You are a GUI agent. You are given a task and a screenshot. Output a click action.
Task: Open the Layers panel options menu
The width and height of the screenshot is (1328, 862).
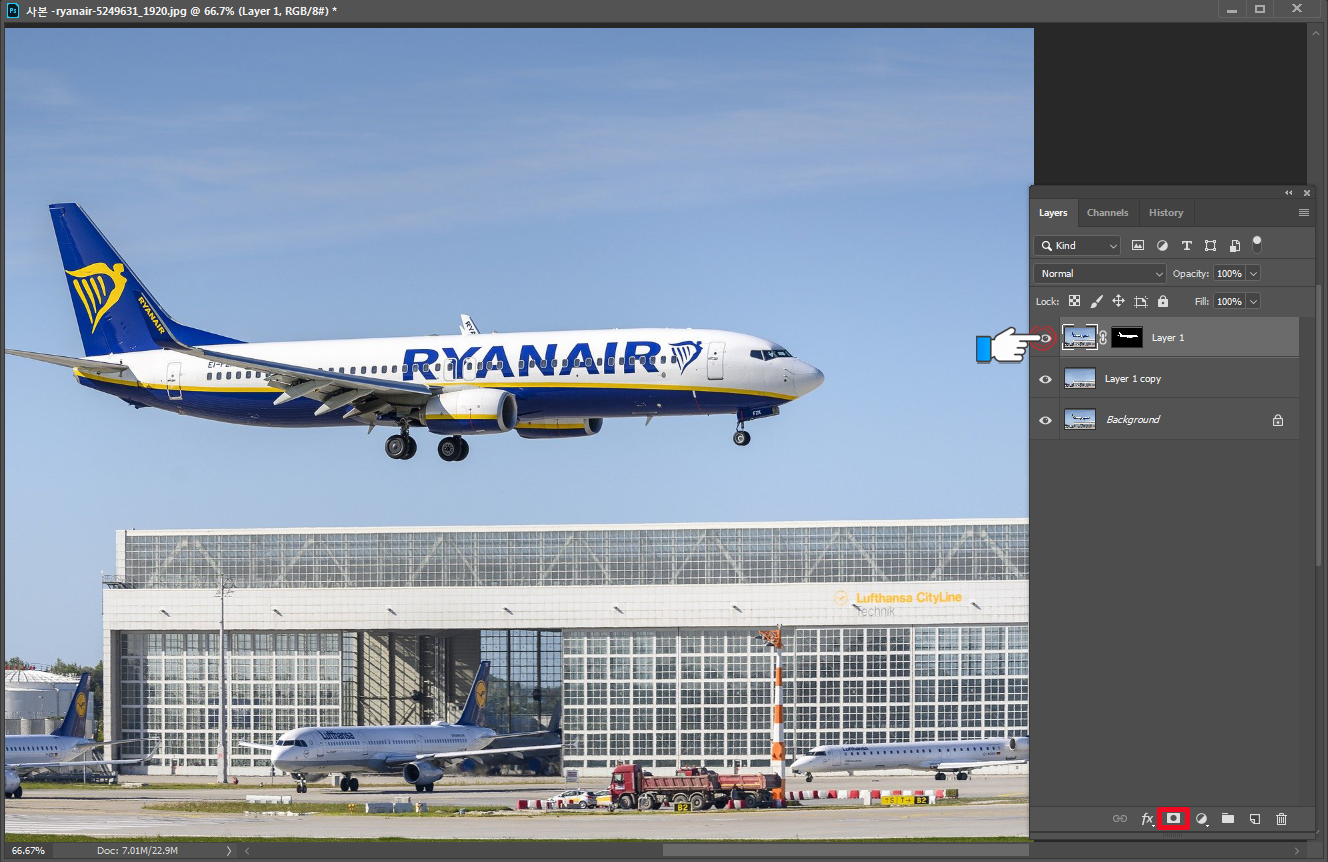click(x=1304, y=213)
